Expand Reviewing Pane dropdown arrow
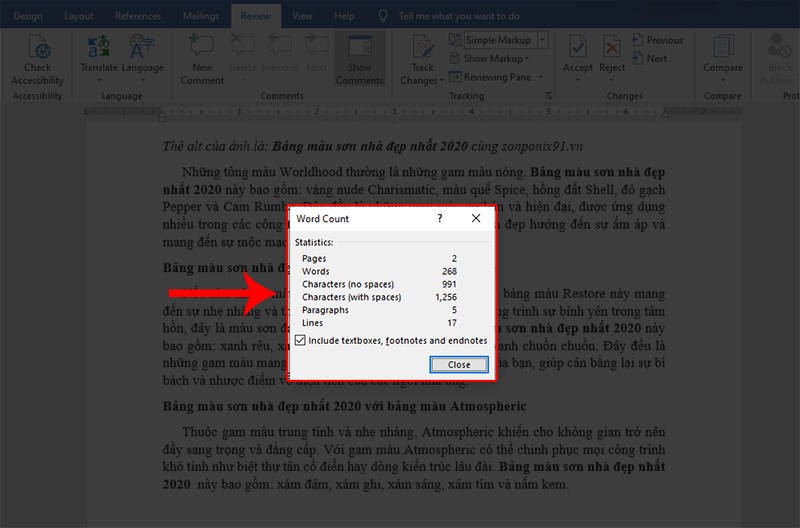The width and height of the screenshot is (800, 528). (x=541, y=77)
